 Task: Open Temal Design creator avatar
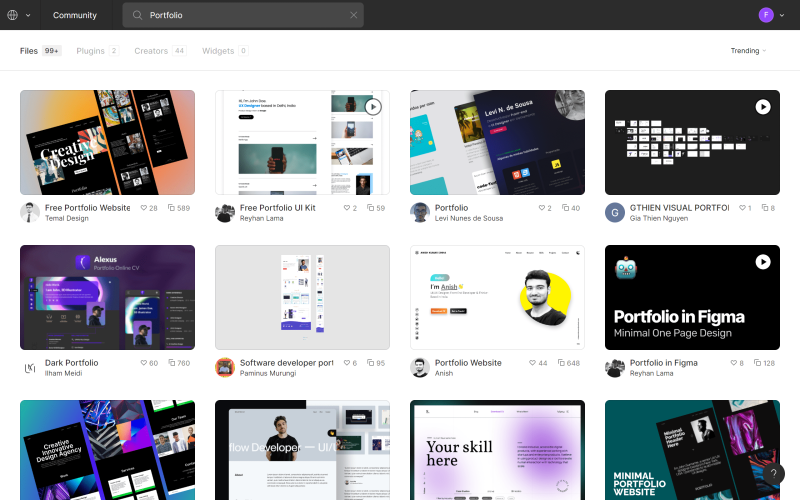[x=30, y=213]
